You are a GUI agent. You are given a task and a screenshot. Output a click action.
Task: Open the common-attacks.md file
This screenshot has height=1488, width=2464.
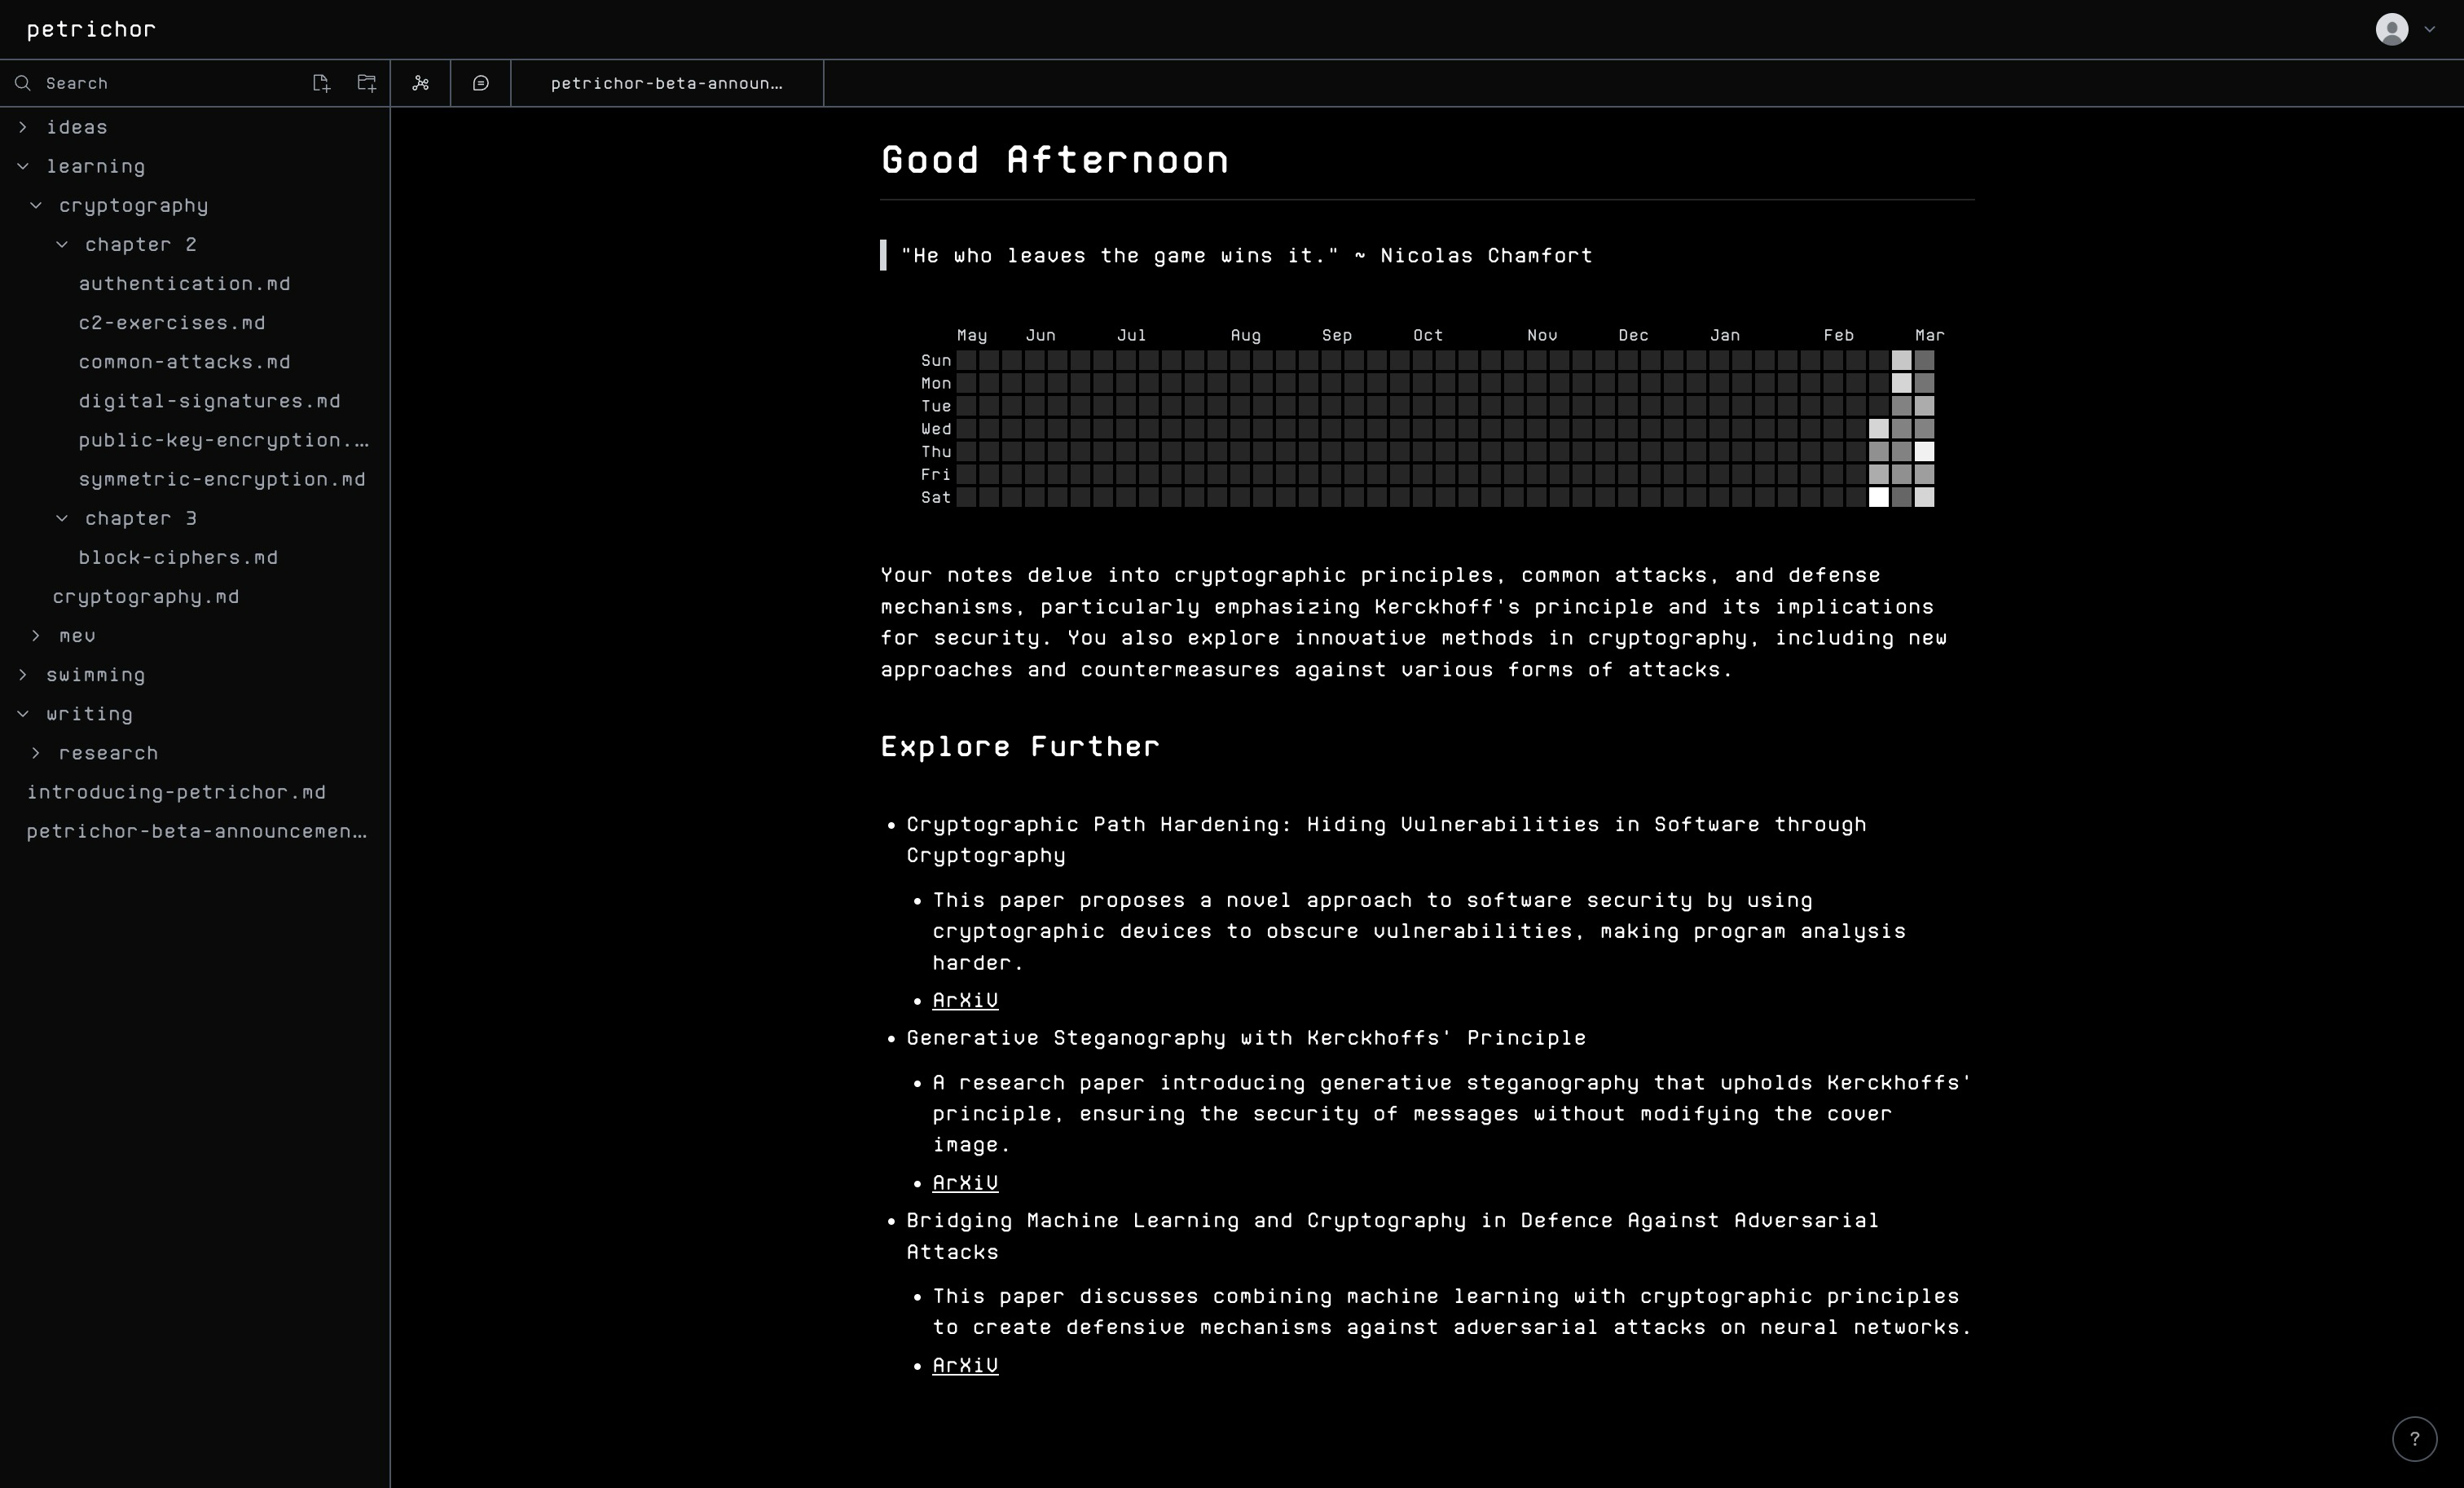(x=184, y=362)
